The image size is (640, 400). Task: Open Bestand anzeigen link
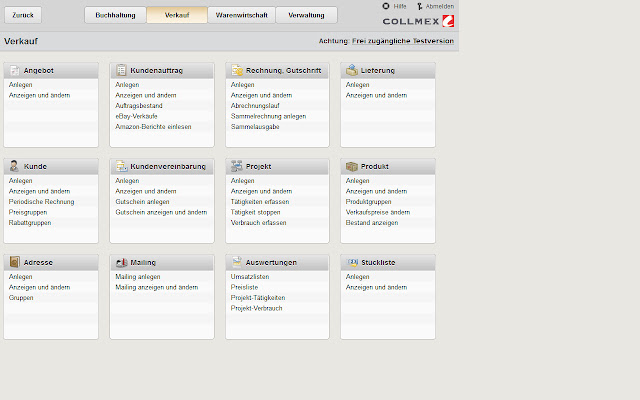pyautogui.click(x=372, y=223)
